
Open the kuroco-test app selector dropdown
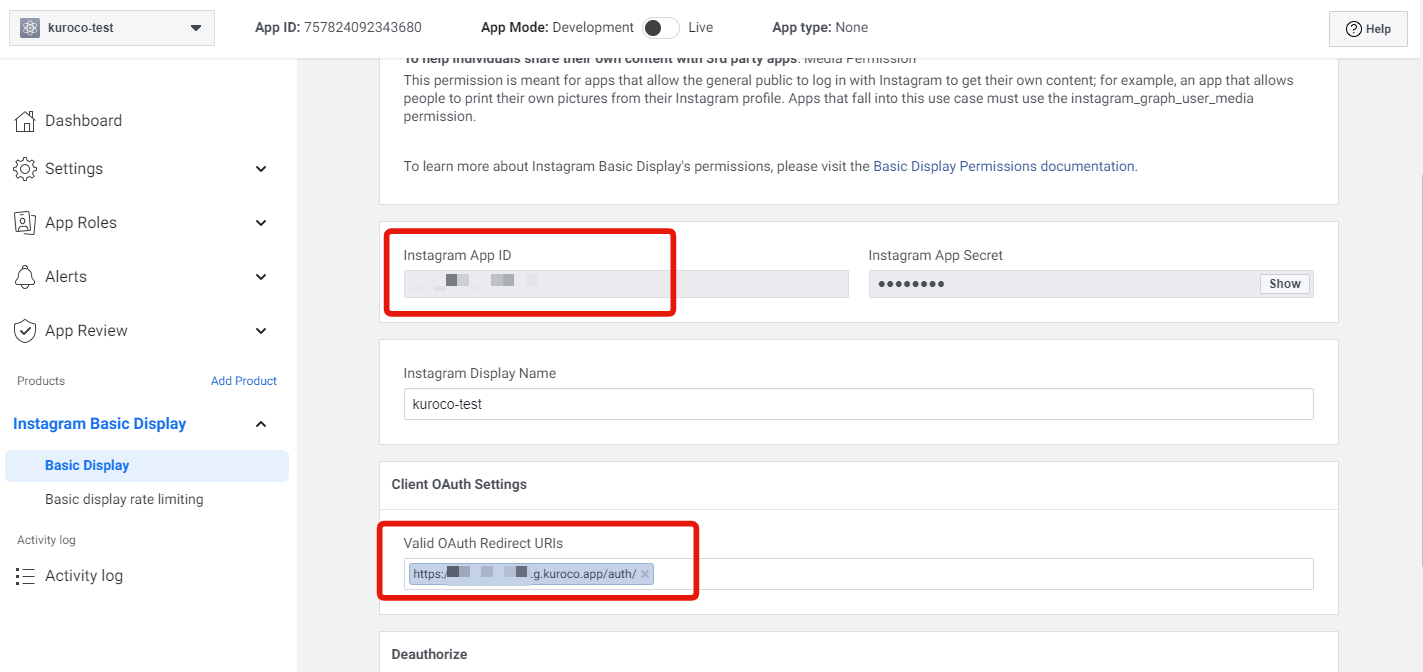click(197, 27)
